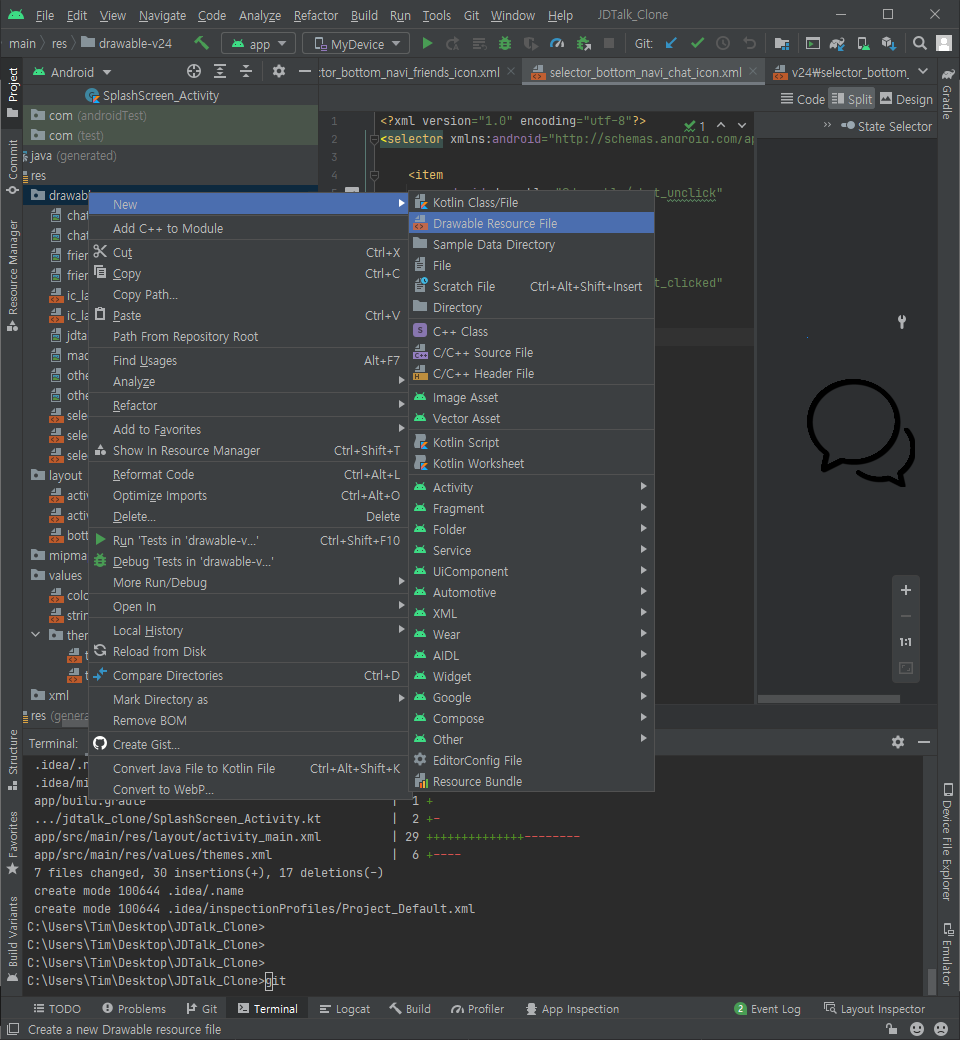Close the selector_bottom_navi_chat_icon.xml tab

coord(753,72)
